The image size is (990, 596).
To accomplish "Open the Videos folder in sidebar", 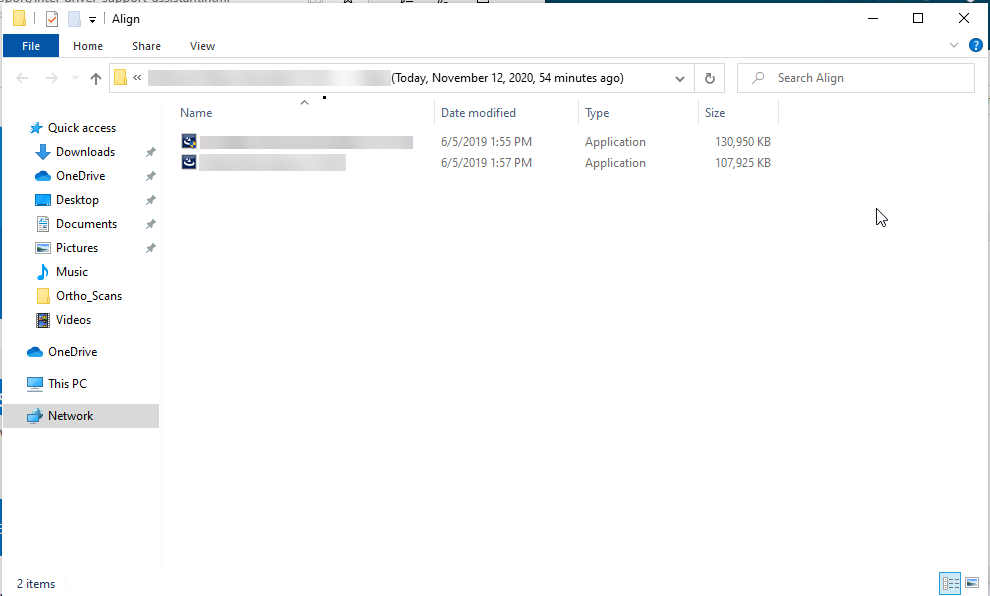I will coord(73,320).
